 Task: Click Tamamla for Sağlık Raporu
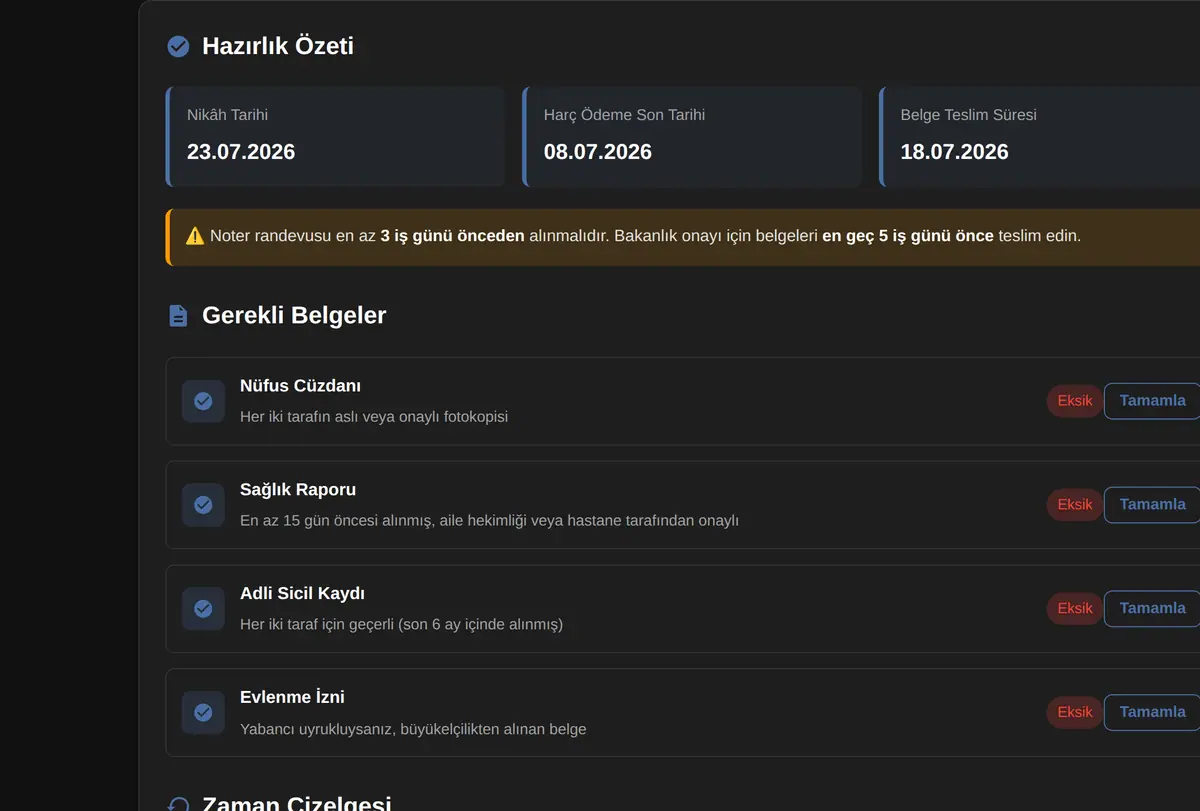(x=1152, y=505)
